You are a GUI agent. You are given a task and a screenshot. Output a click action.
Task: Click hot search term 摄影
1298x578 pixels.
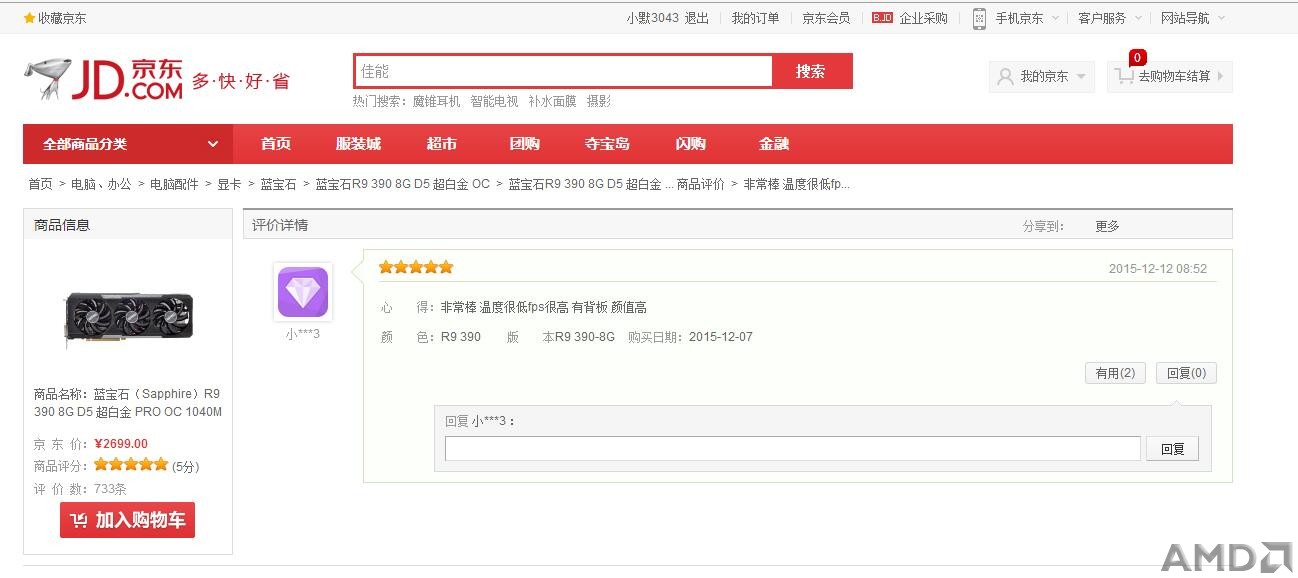pos(598,101)
